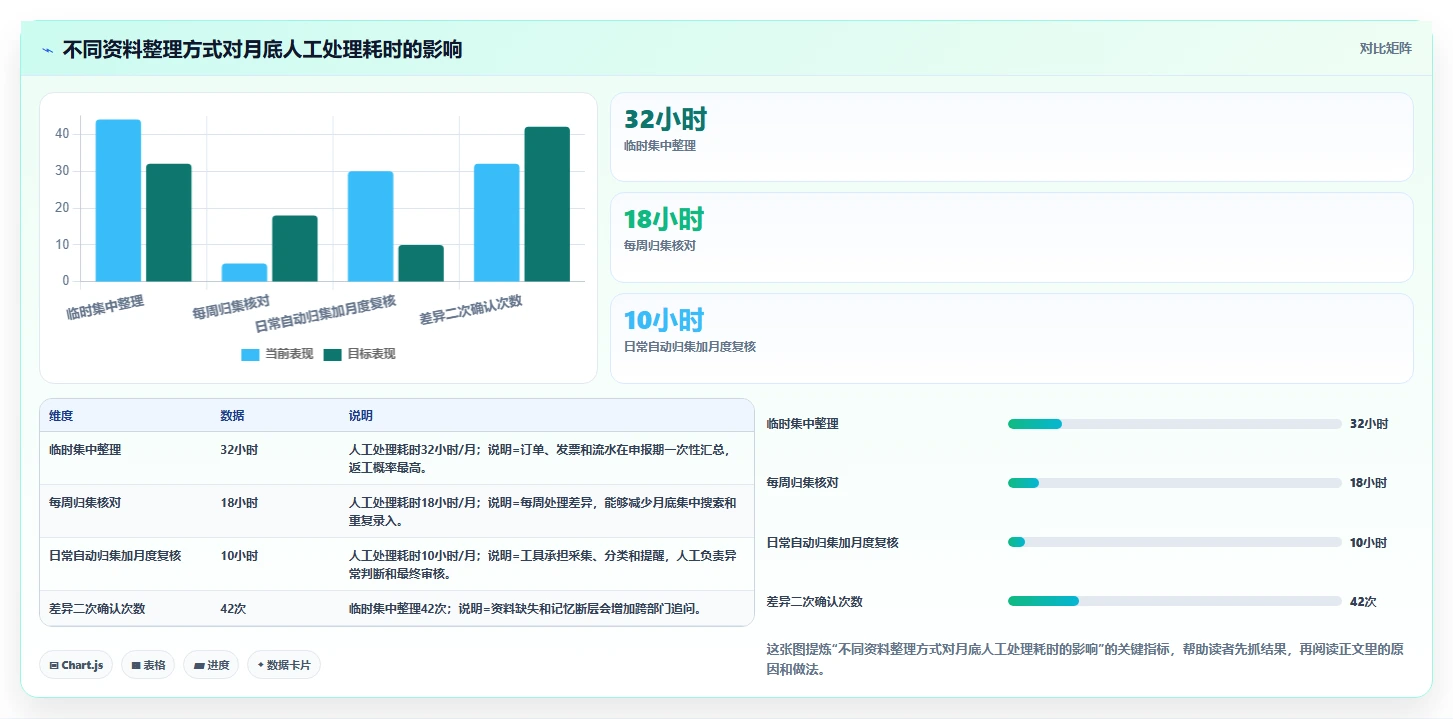The image size is (1453, 719).
Task: Click the 差异二次确认次数 progress bar
Action: pyautogui.click(x=1174, y=601)
